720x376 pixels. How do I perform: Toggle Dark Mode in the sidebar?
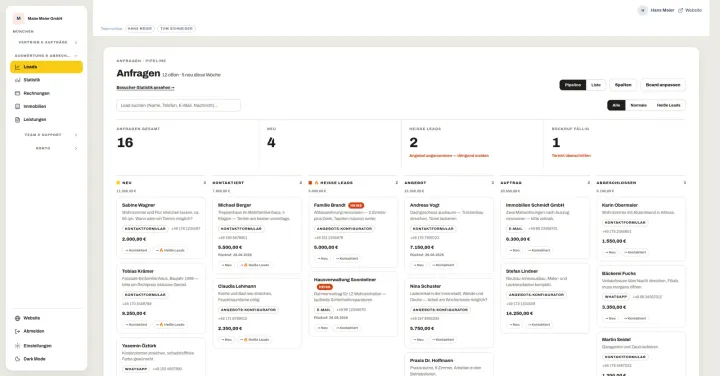click(x=46, y=359)
